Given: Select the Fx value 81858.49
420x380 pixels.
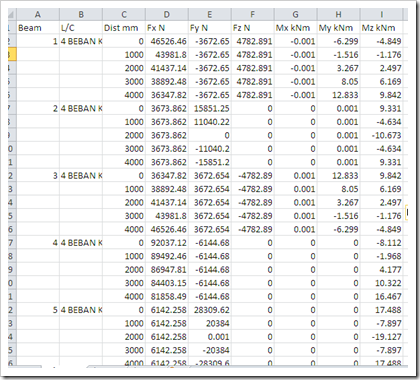Looking at the screenshot, I should click(x=167, y=297).
